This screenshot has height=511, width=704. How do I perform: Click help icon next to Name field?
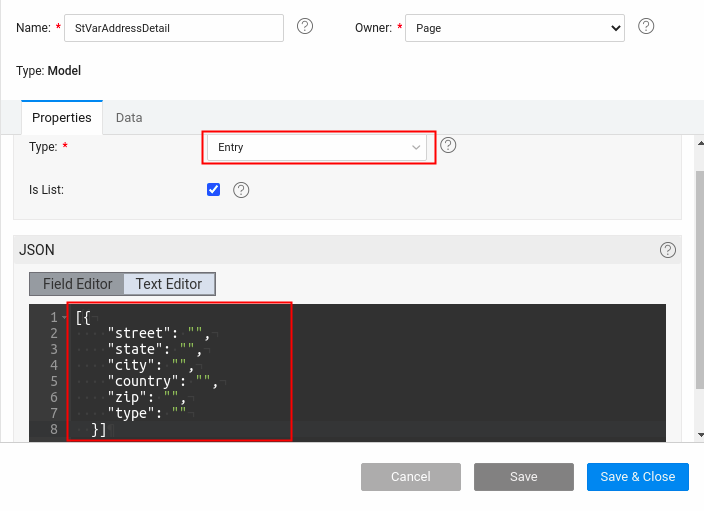pos(305,27)
